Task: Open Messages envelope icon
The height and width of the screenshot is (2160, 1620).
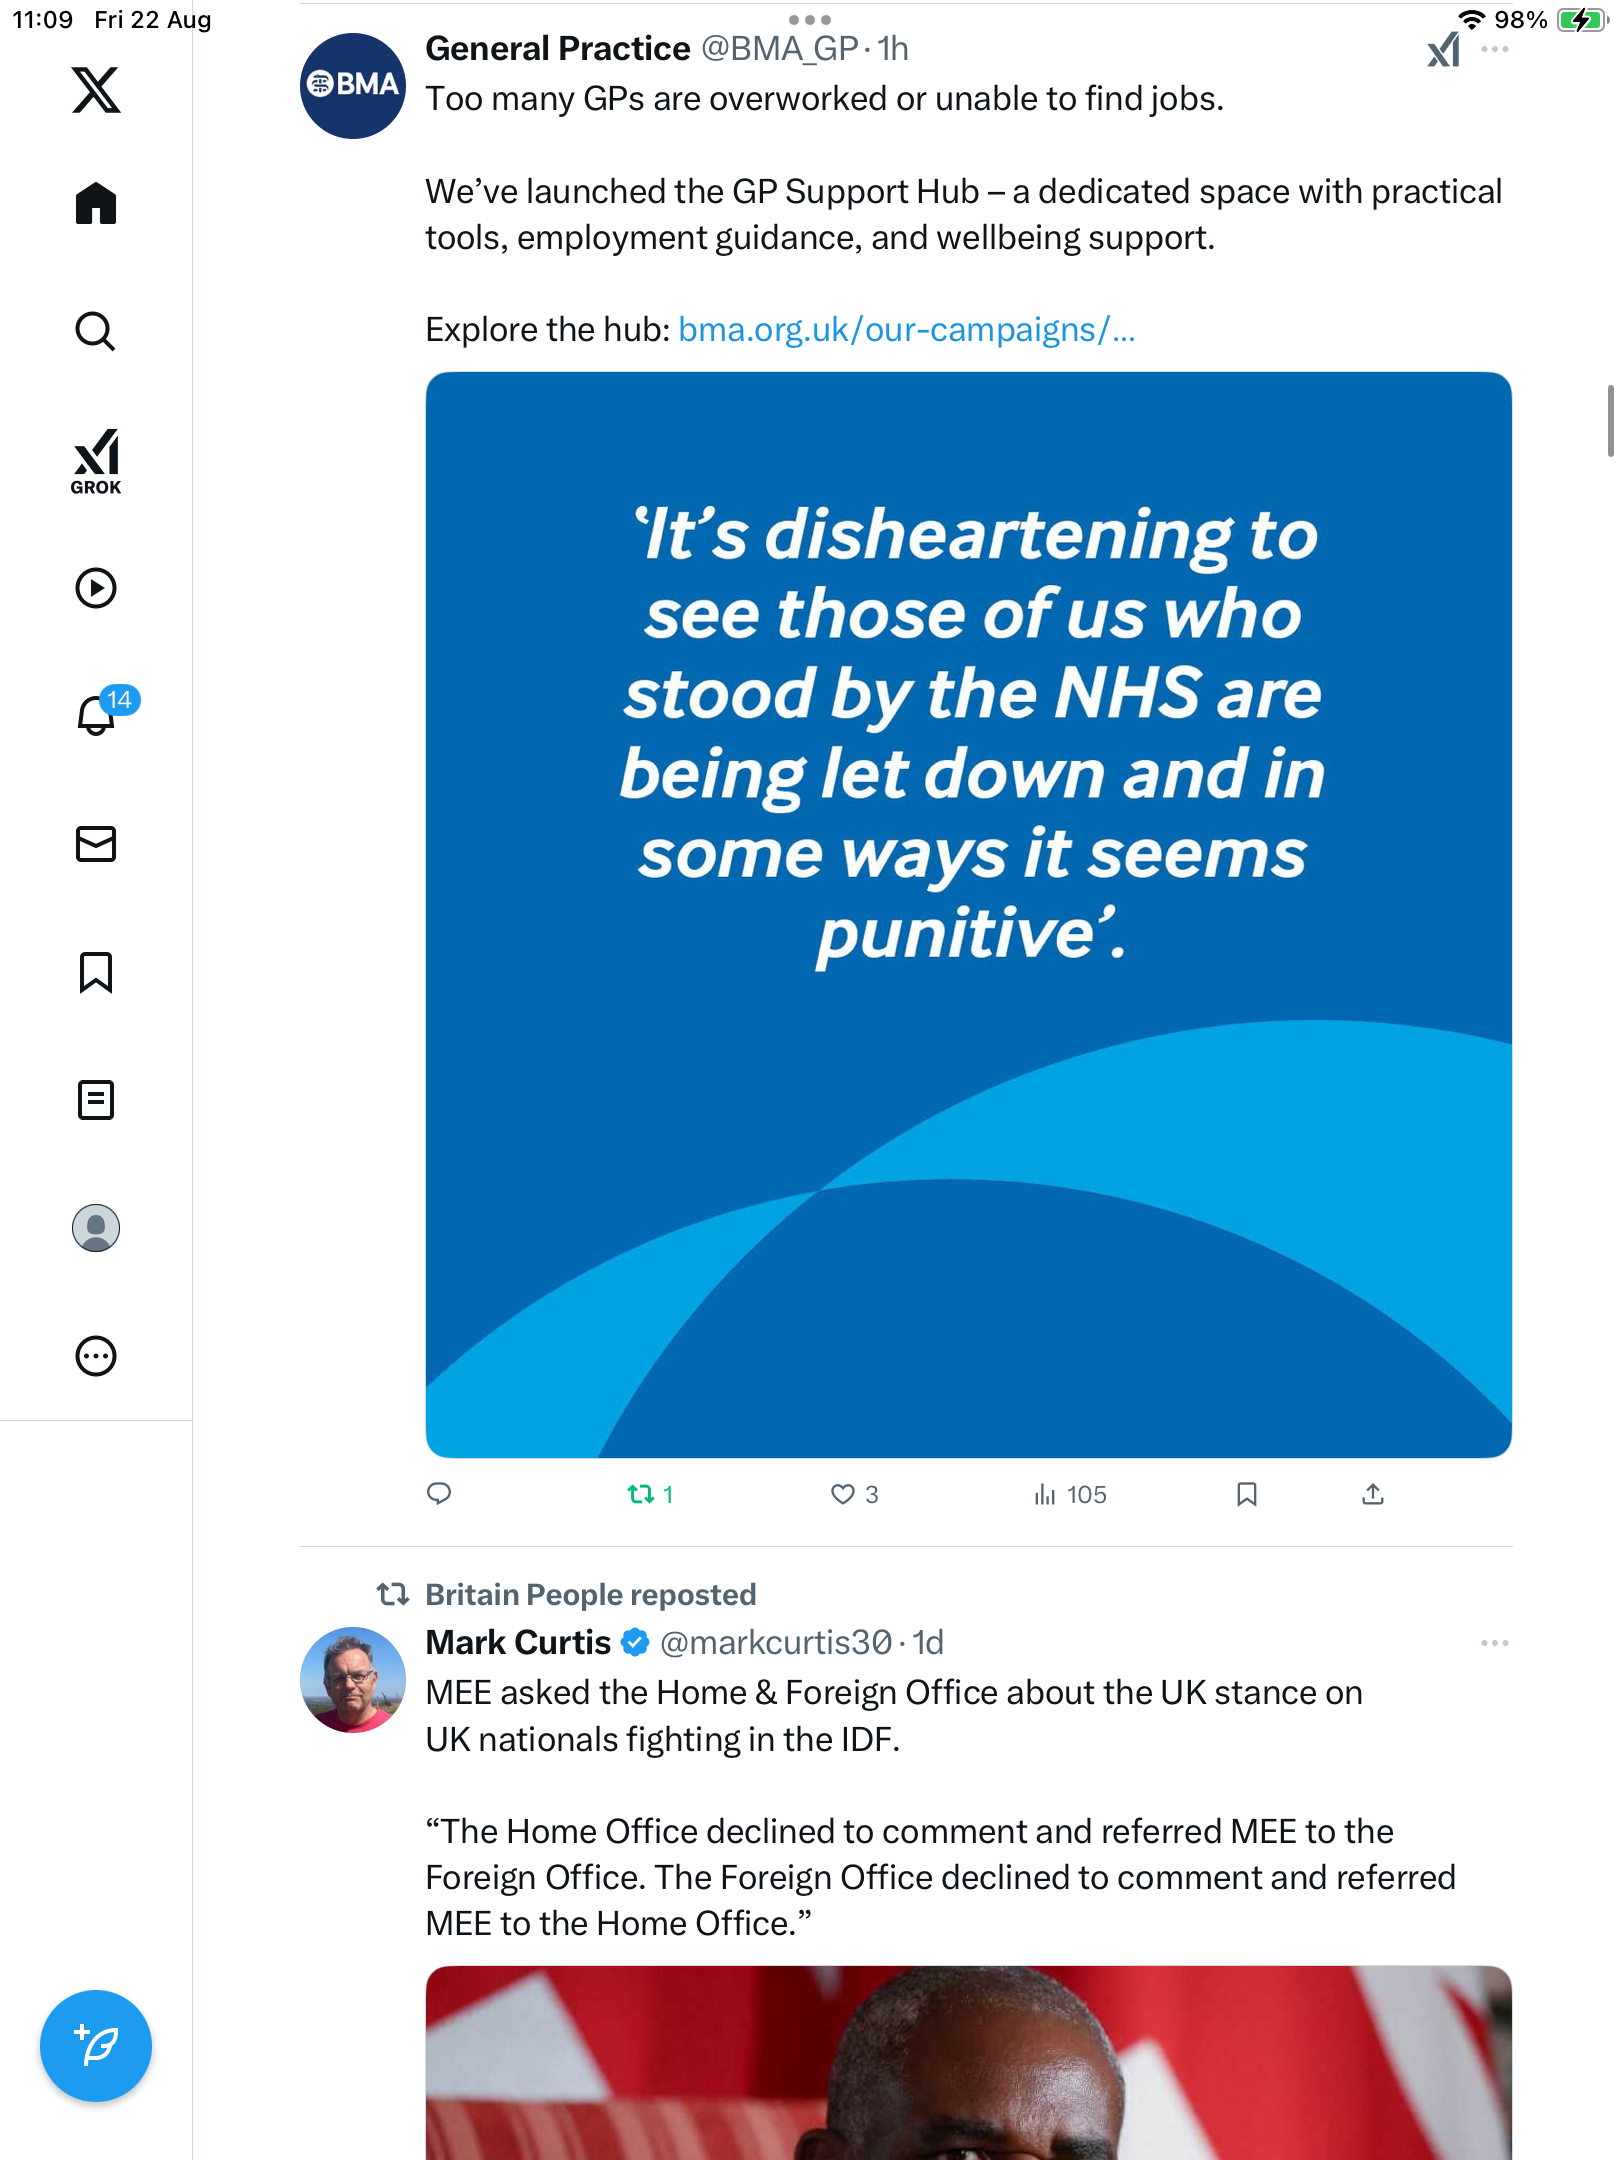Action: pos(96,844)
